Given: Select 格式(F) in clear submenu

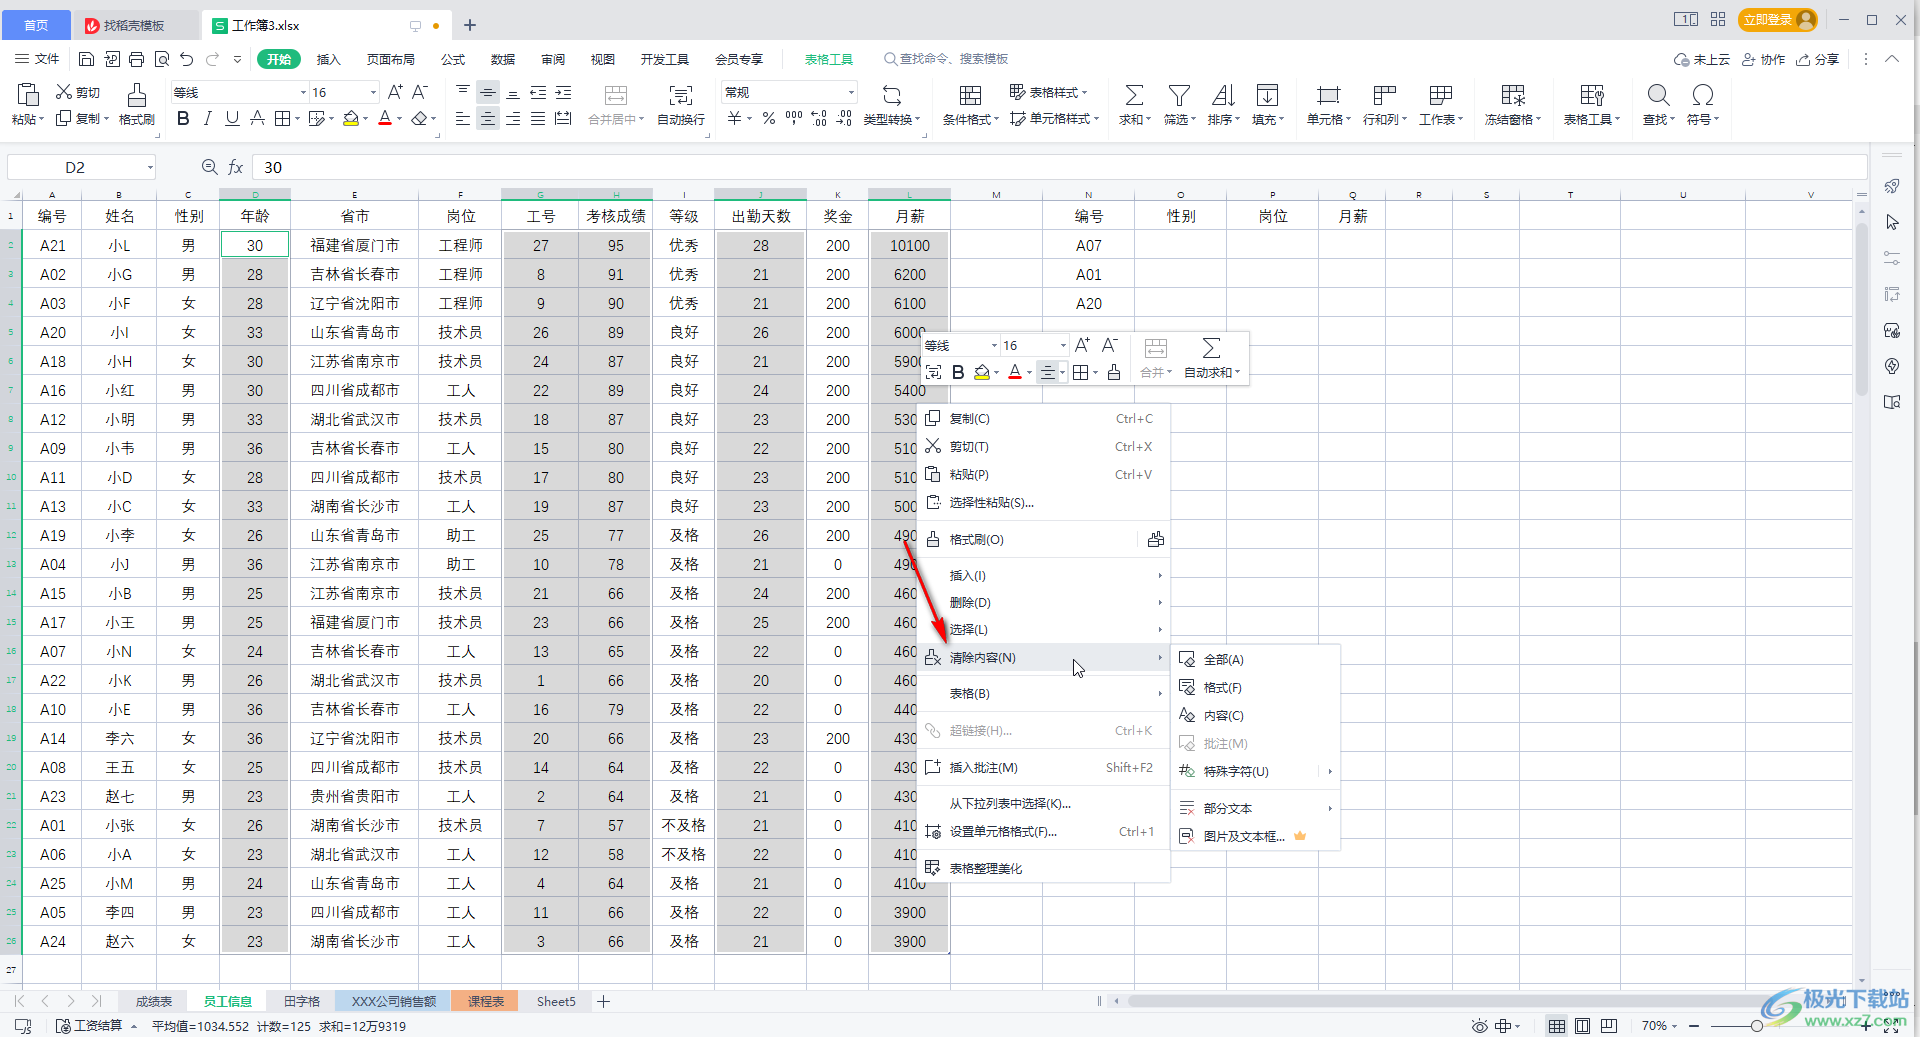Looking at the screenshot, I should (1255, 688).
